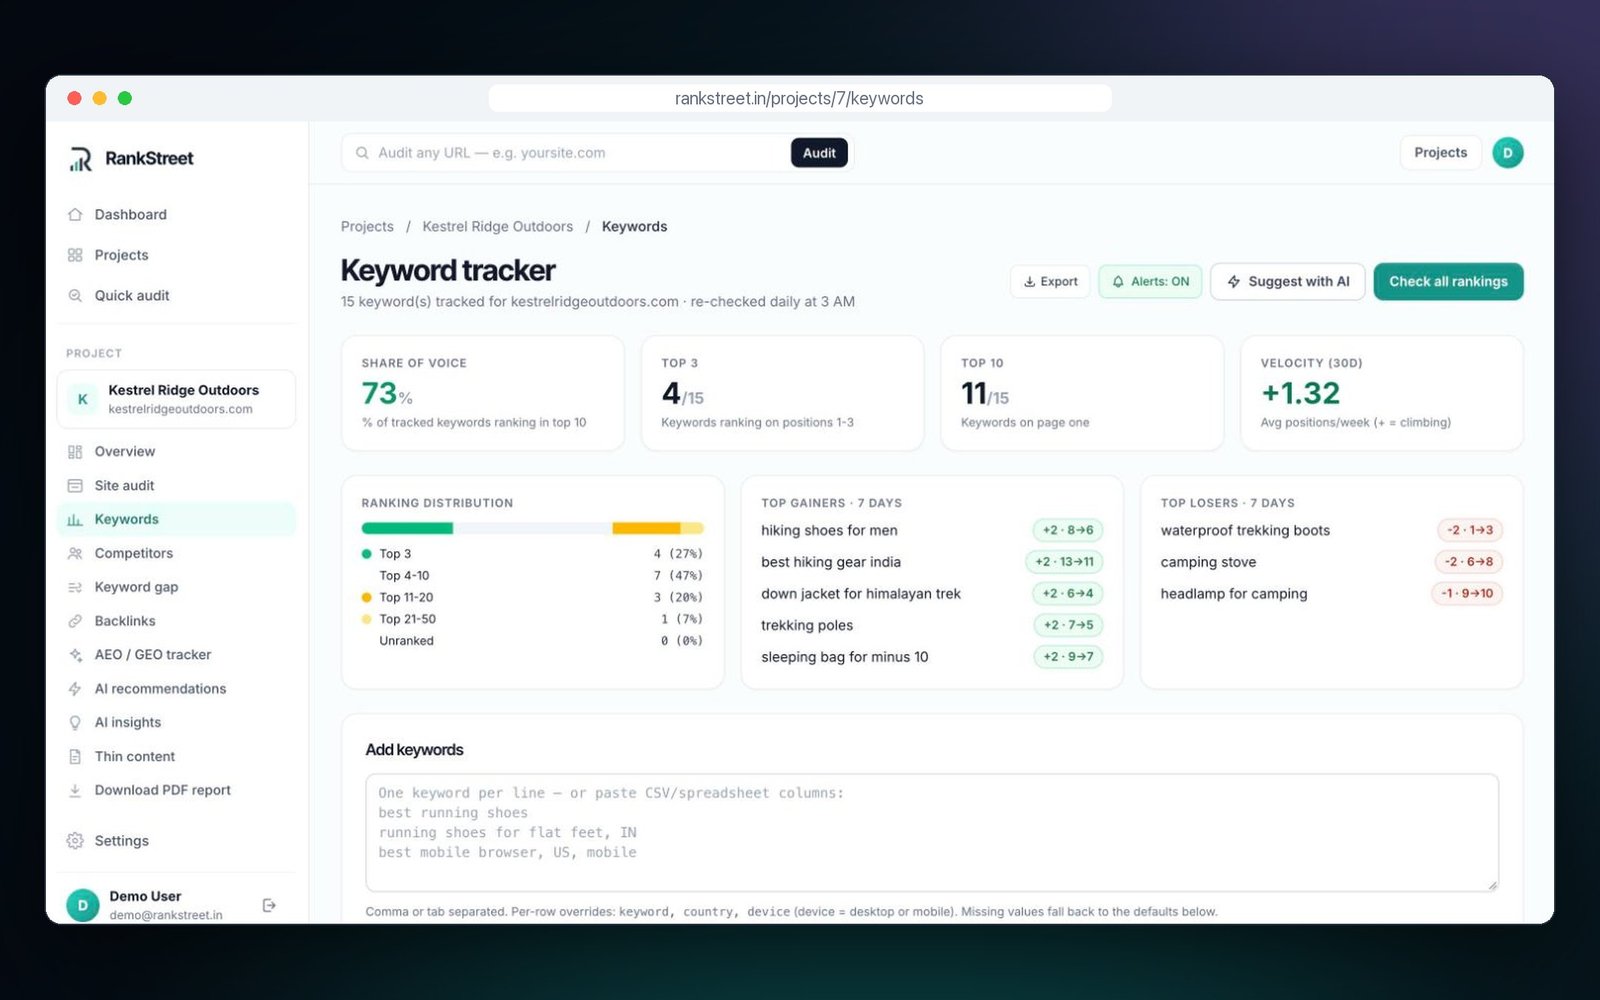Click the Velocity +1.32 card
1600x1000 pixels.
point(1381,393)
